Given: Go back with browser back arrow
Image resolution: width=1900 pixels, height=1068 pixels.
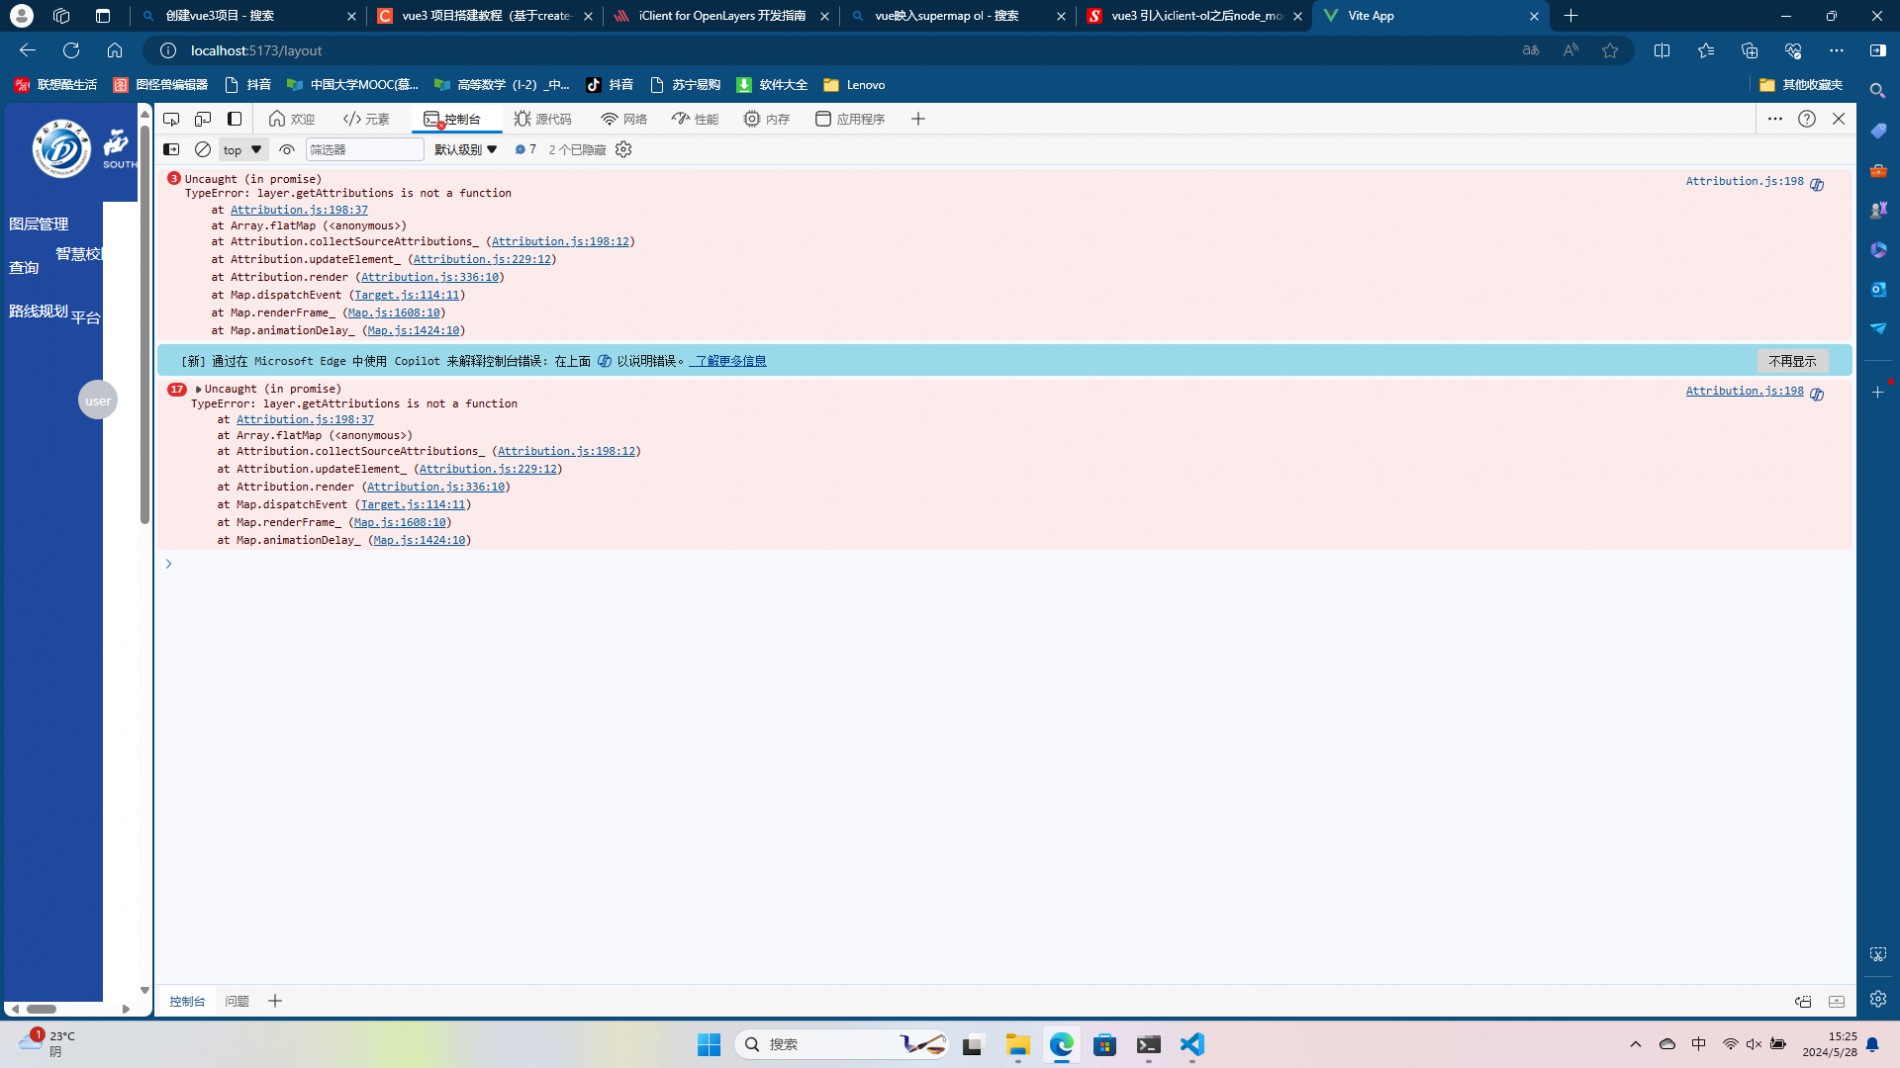Looking at the screenshot, I should pos(27,50).
